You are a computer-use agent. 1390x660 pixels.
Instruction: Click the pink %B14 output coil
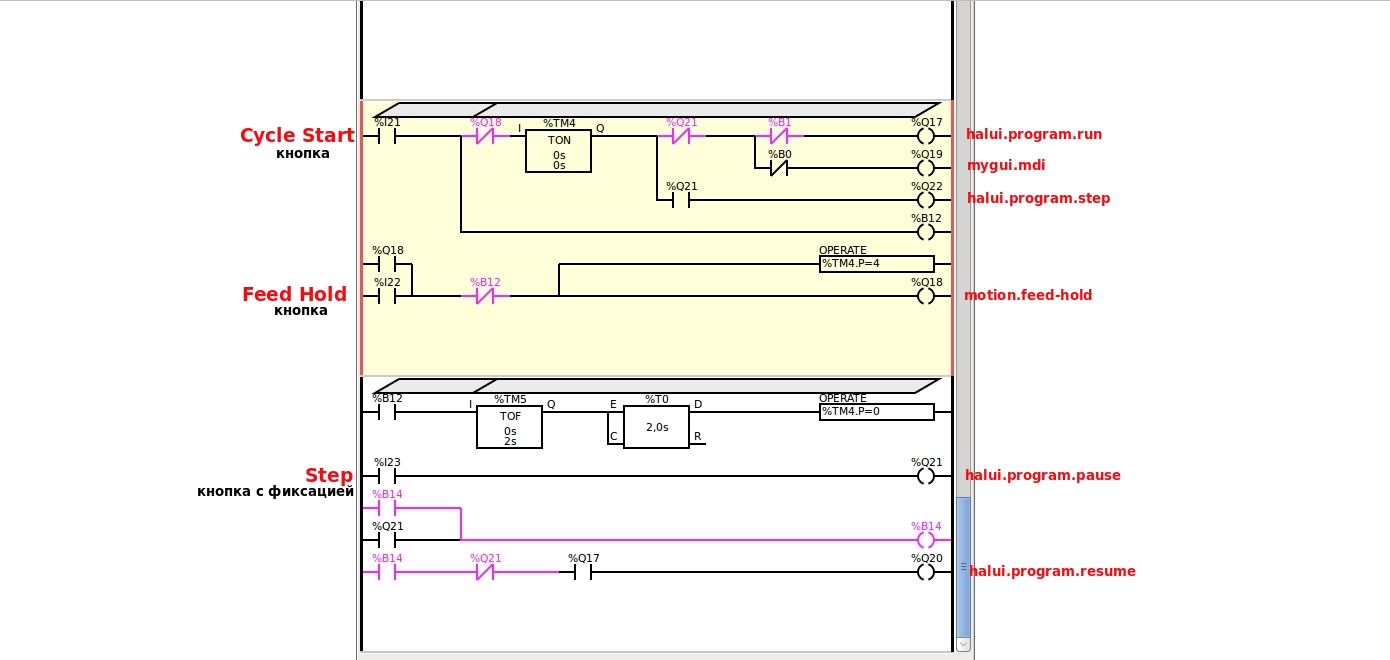coord(926,540)
